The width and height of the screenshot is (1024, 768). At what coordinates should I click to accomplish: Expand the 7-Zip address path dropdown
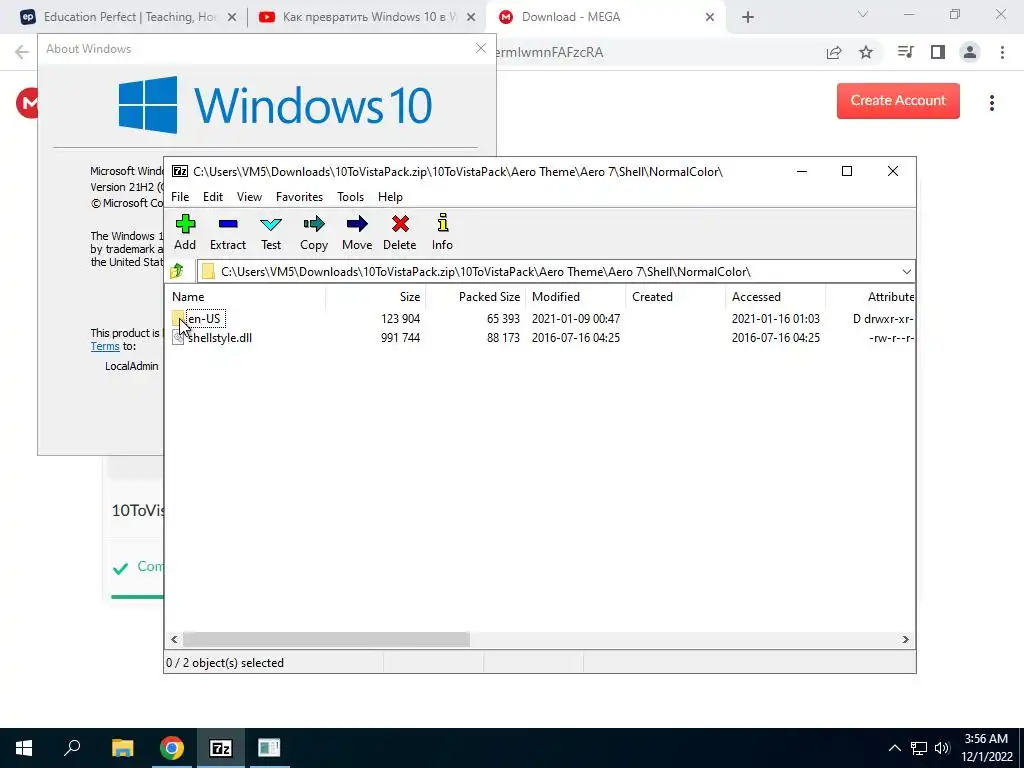coord(906,272)
